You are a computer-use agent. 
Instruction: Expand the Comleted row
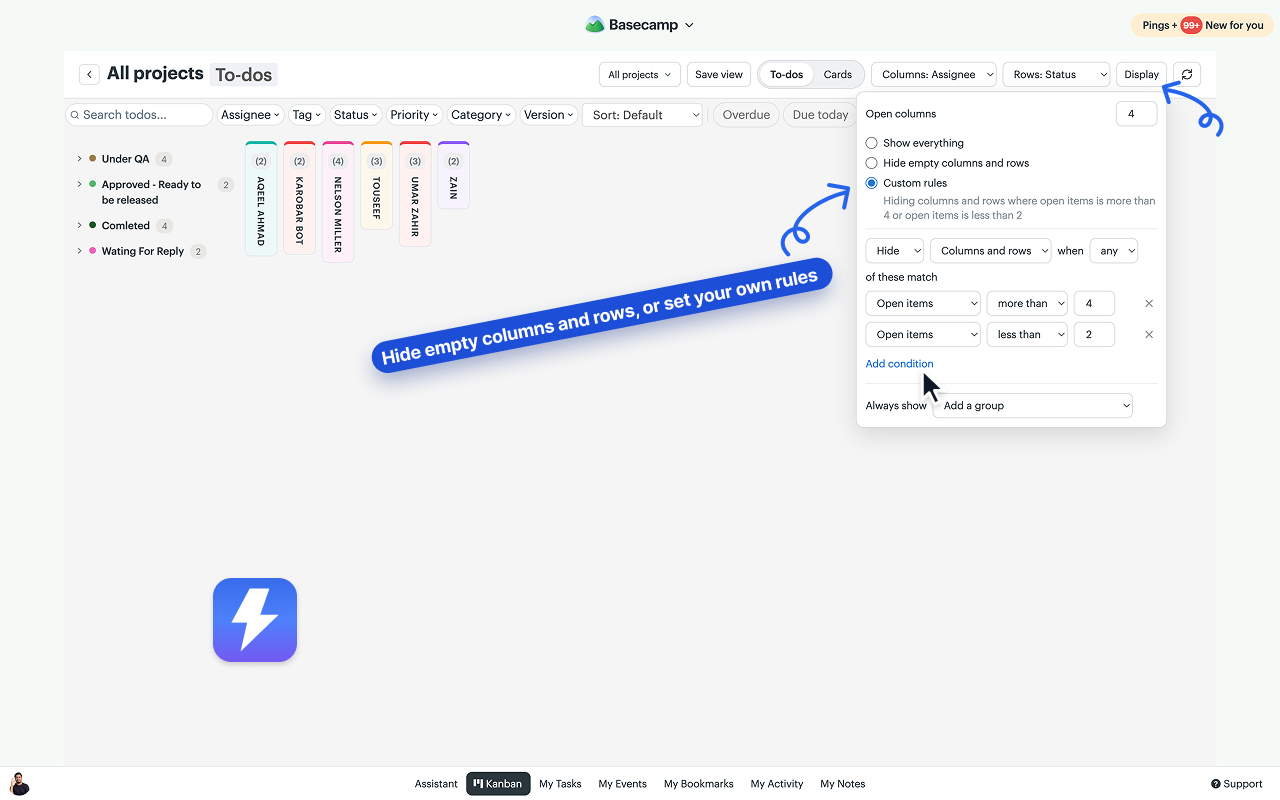click(80, 226)
